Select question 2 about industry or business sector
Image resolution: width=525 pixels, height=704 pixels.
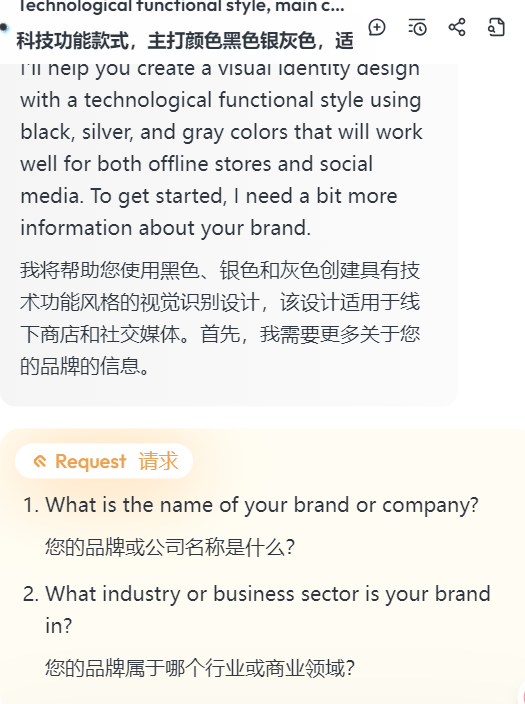[x=257, y=609]
